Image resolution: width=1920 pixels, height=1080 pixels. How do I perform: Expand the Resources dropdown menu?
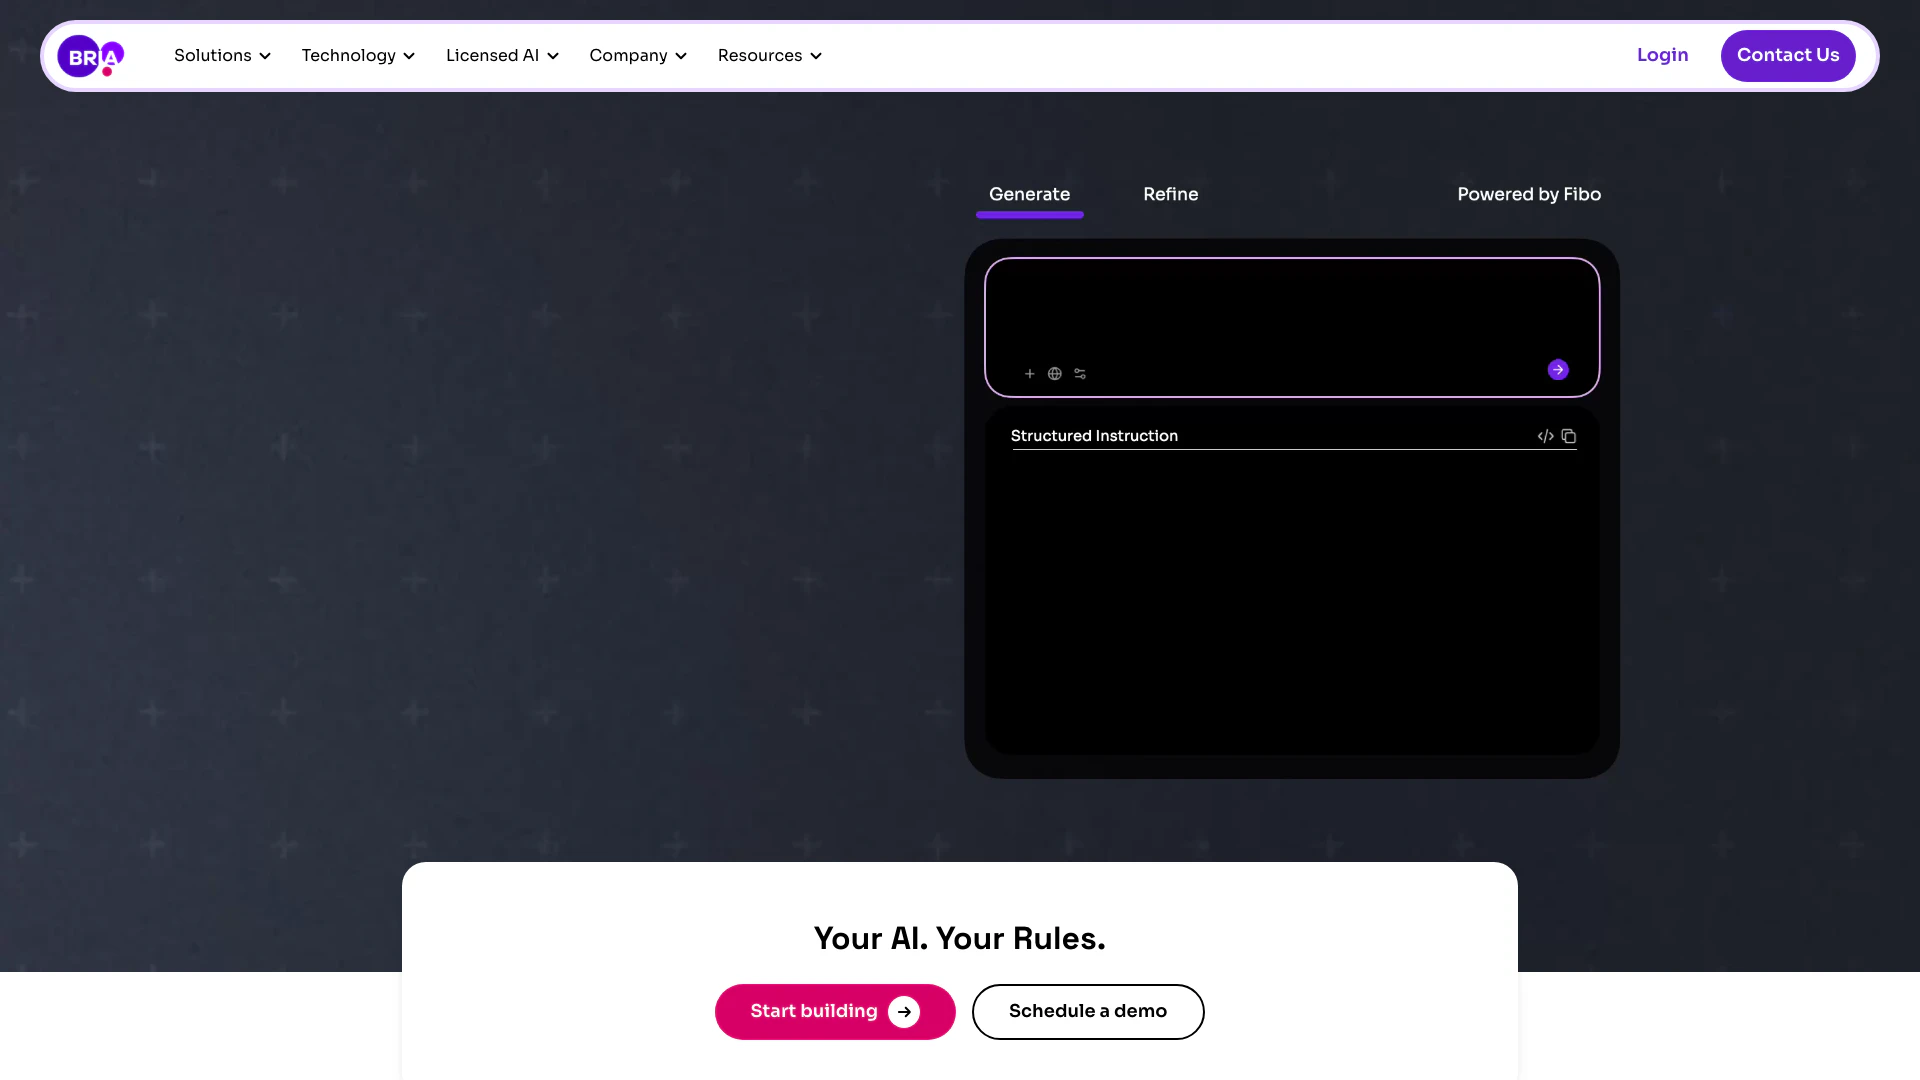pos(769,56)
